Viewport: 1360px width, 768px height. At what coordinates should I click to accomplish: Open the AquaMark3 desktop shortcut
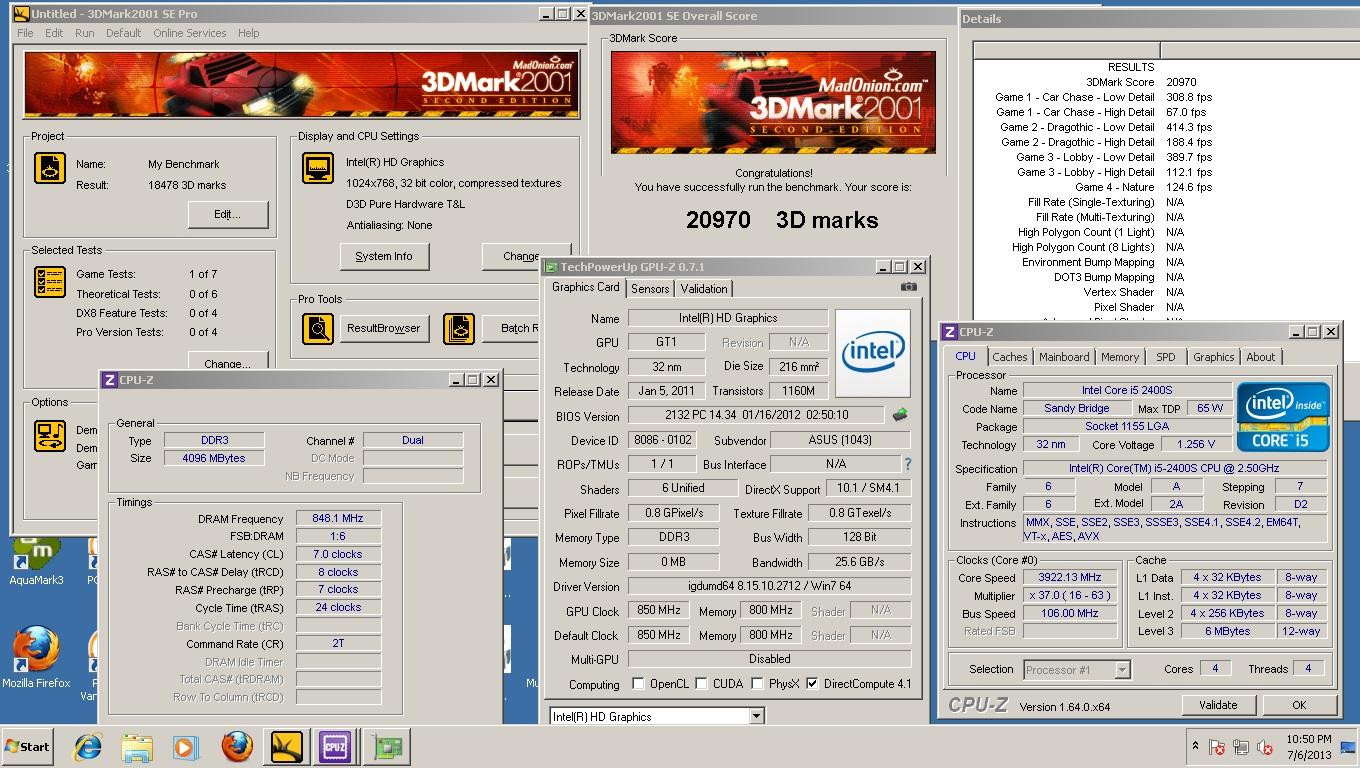click(x=36, y=562)
